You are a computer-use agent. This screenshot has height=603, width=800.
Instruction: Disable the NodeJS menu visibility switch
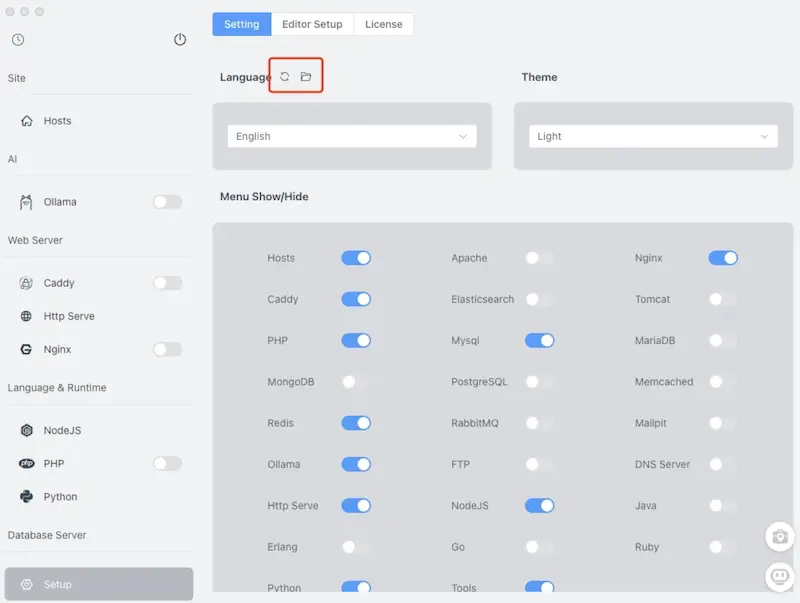539,506
